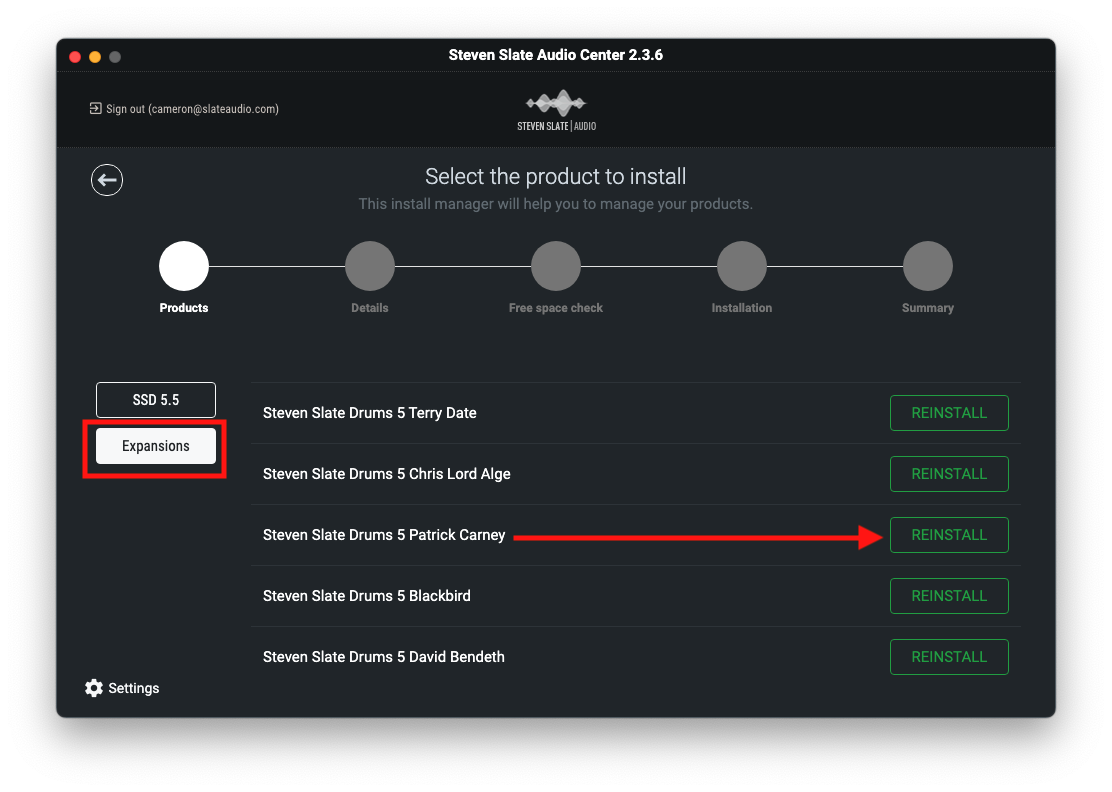This screenshot has height=792, width=1112.
Task: Select the Expansions tab
Action: 156,446
